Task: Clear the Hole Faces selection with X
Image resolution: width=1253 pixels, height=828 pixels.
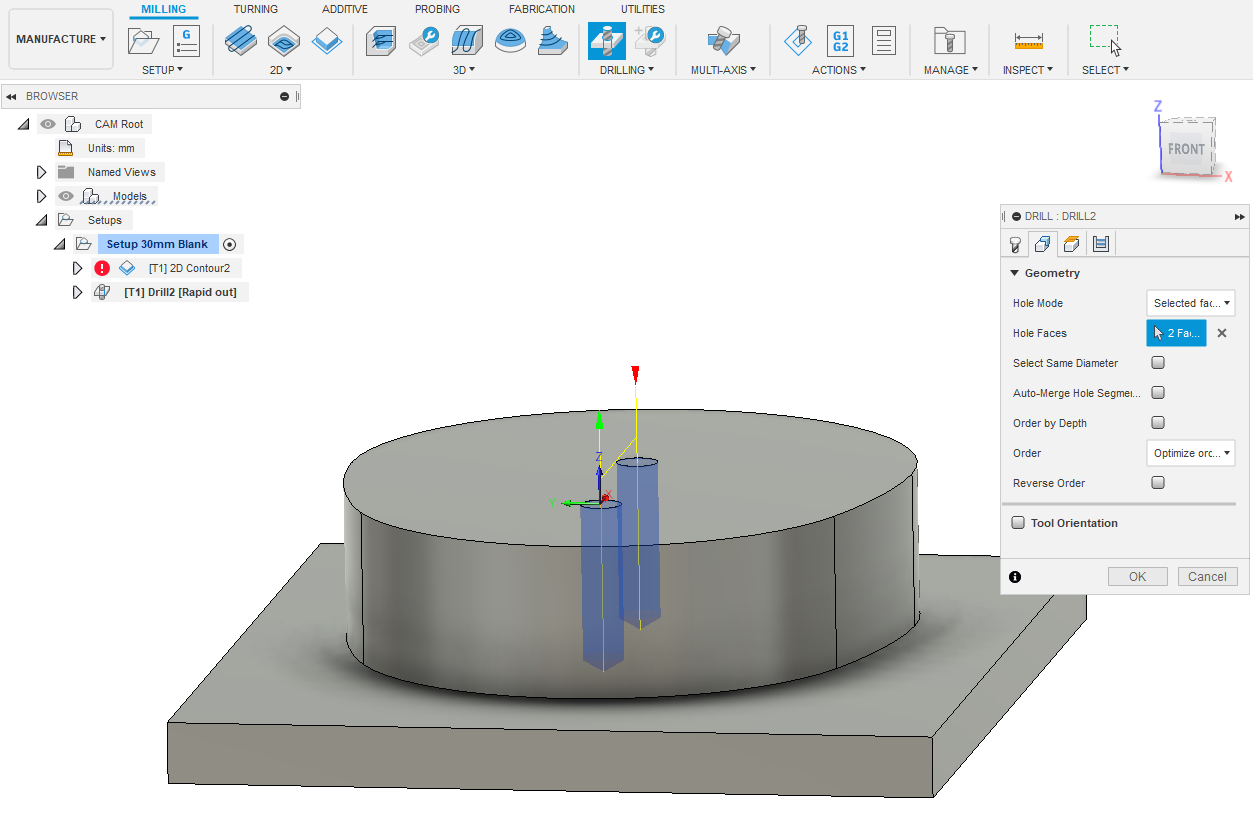Action: 1221,333
